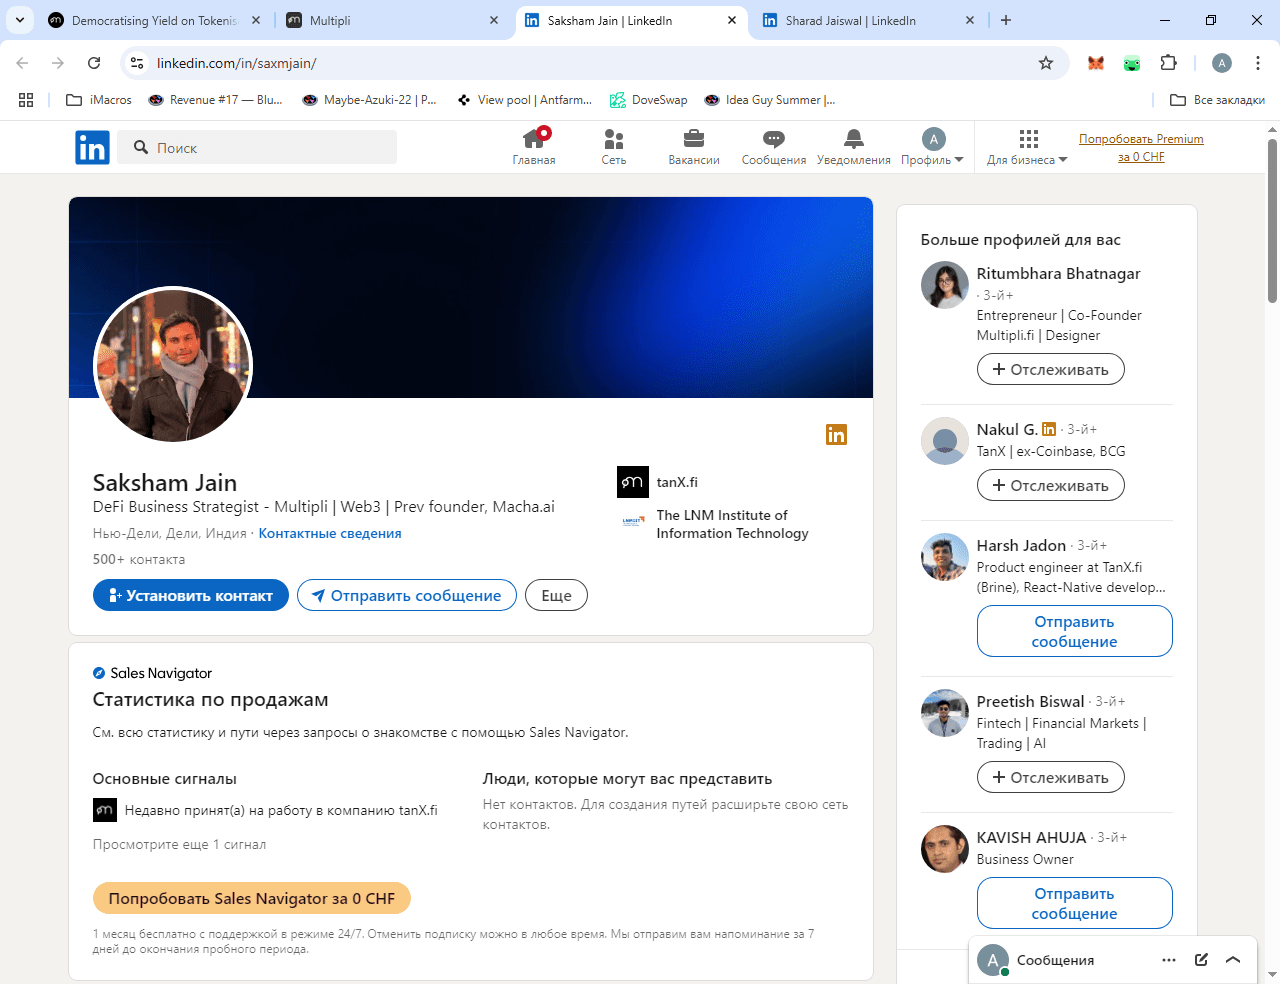Click the tanX.fi icon in Основные сигналы

(105, 810)
